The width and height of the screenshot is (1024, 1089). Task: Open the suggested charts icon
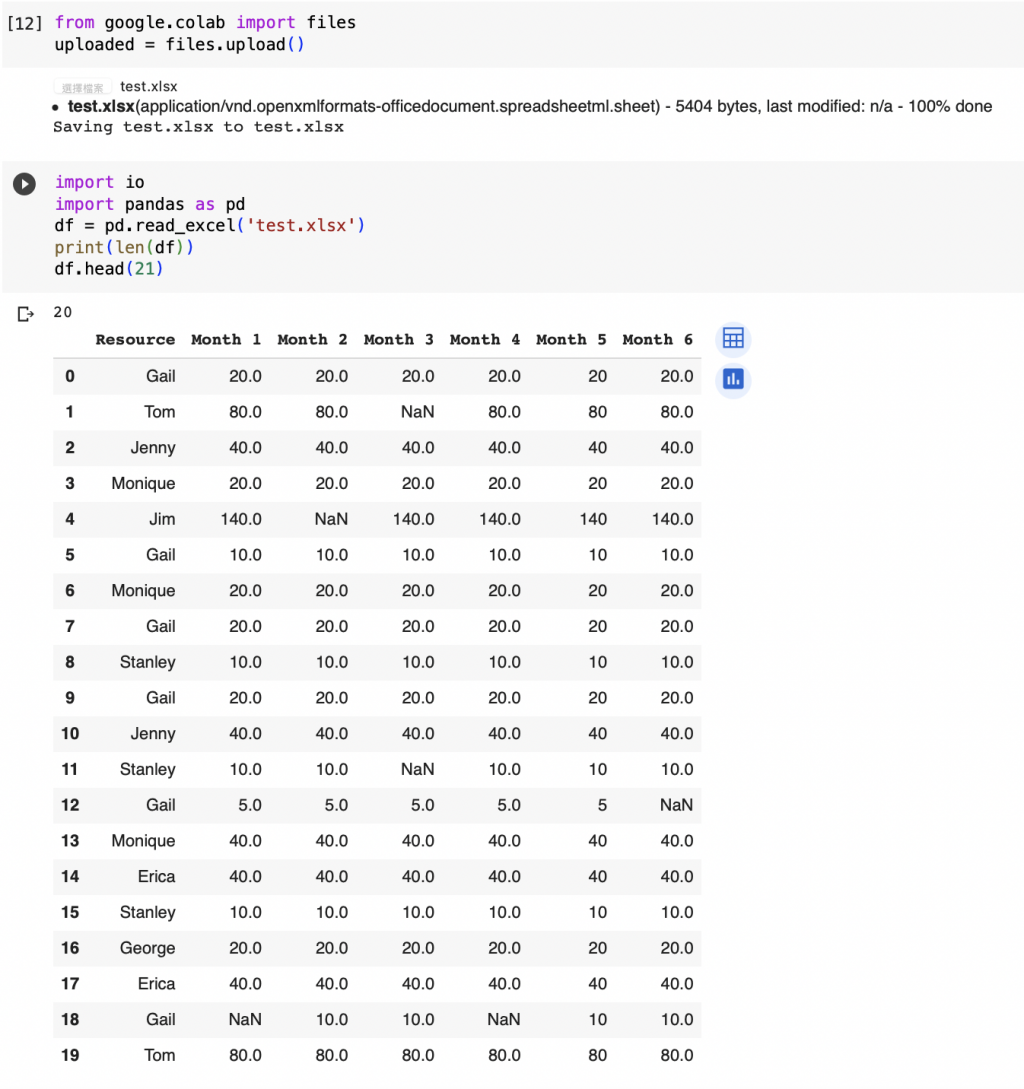click(x=733, y=379)
